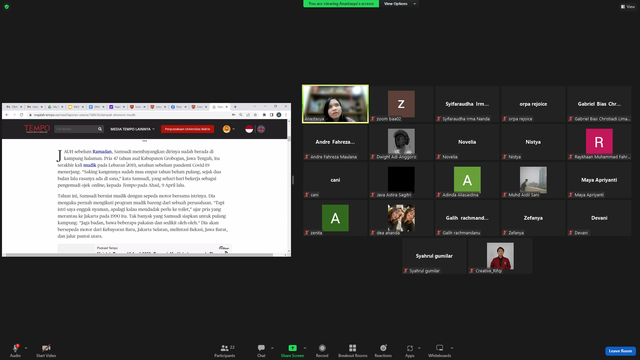Click the Tempo logo in shared browser
This screenshot has height=360, width=640.
coord(37,129)
